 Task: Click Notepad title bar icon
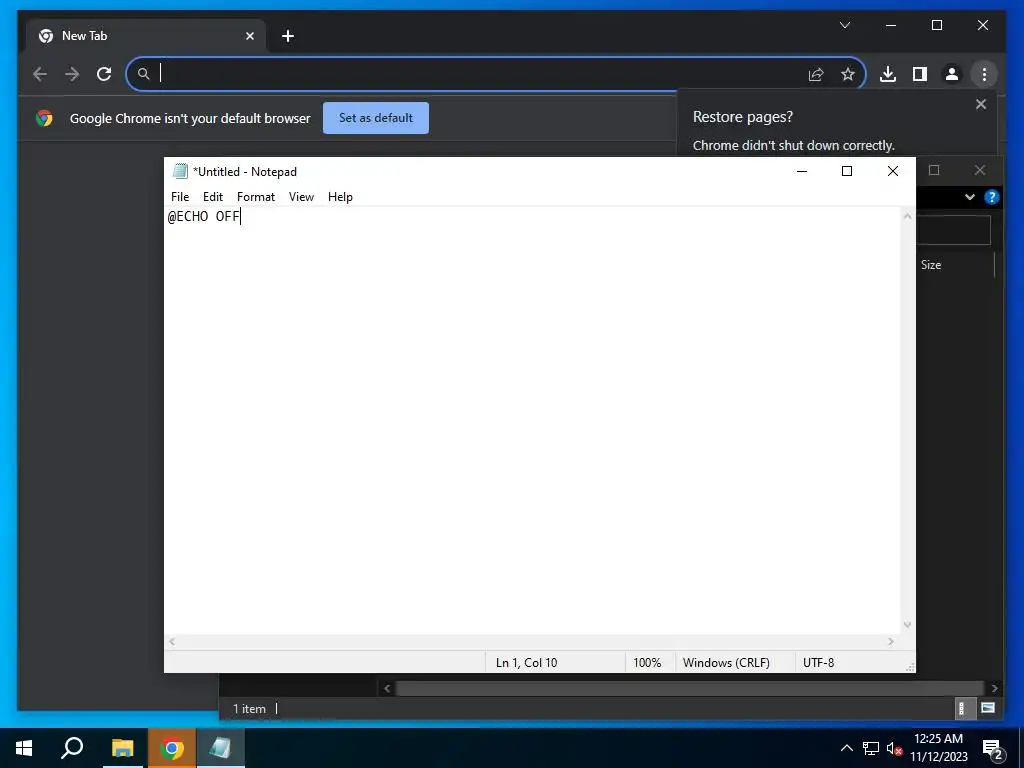(x=180, y=171)
